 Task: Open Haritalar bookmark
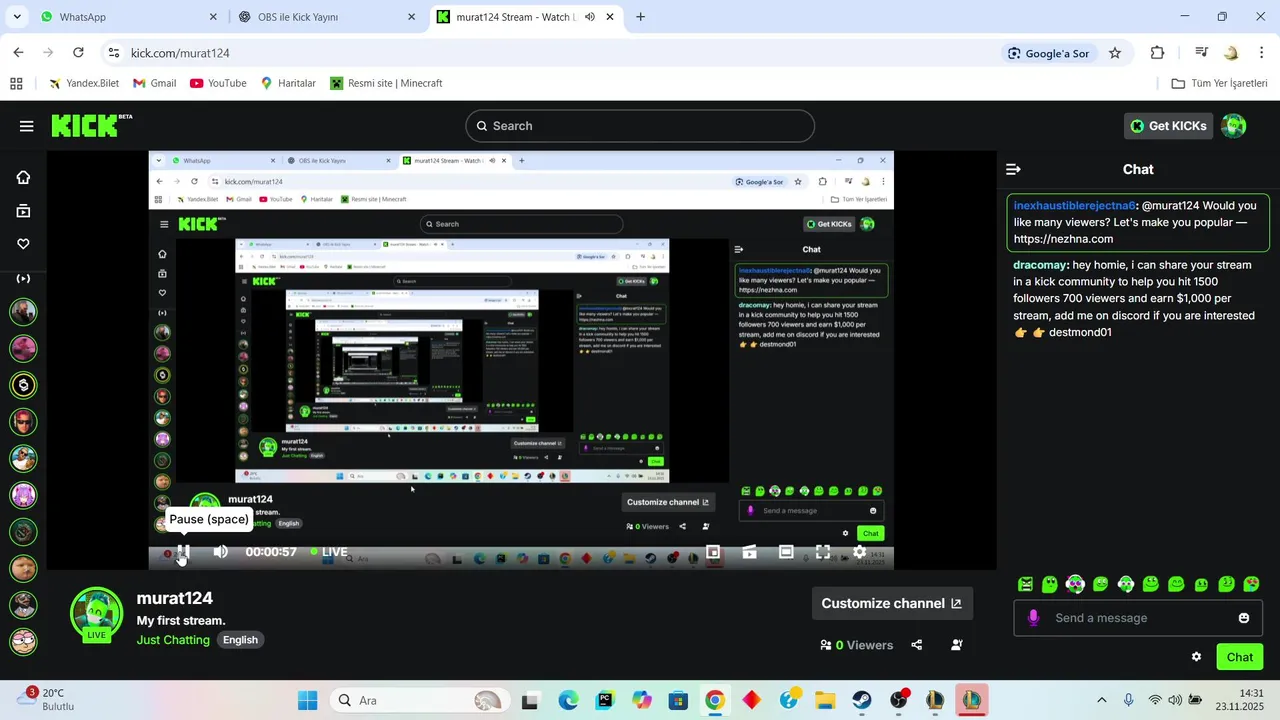(288, 83)
